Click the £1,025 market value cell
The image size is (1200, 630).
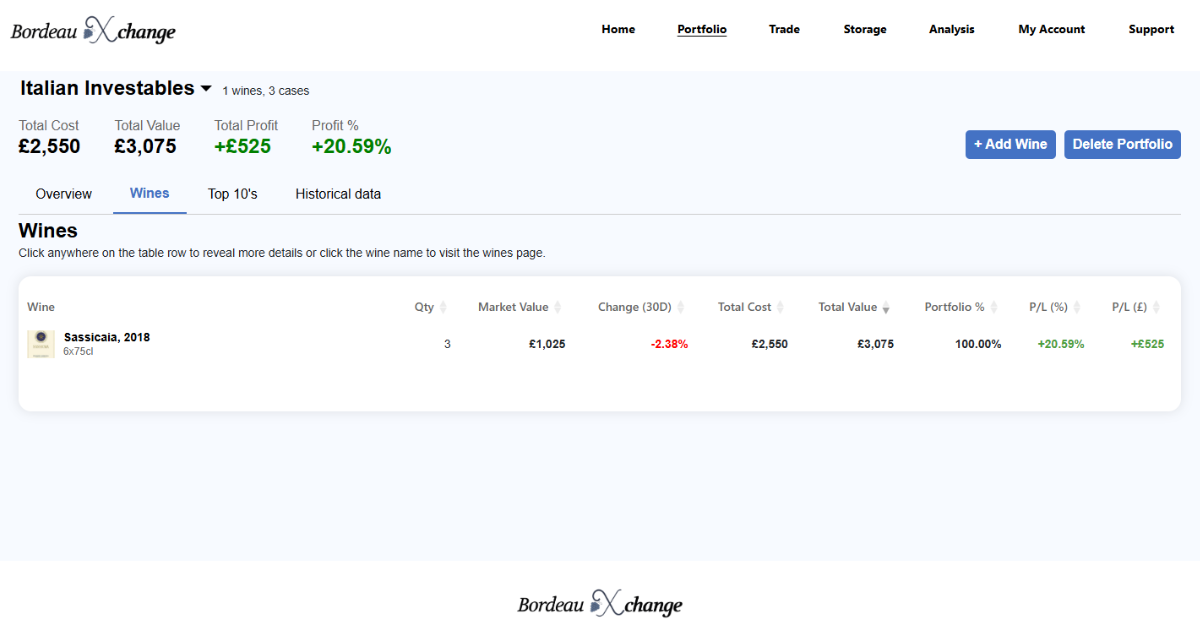pyautogui.click(x=547, y=344)
